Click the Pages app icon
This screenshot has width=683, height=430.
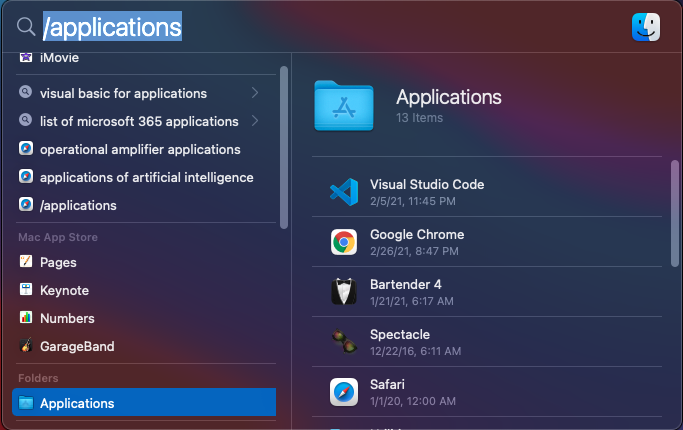(x=26, y=261)
